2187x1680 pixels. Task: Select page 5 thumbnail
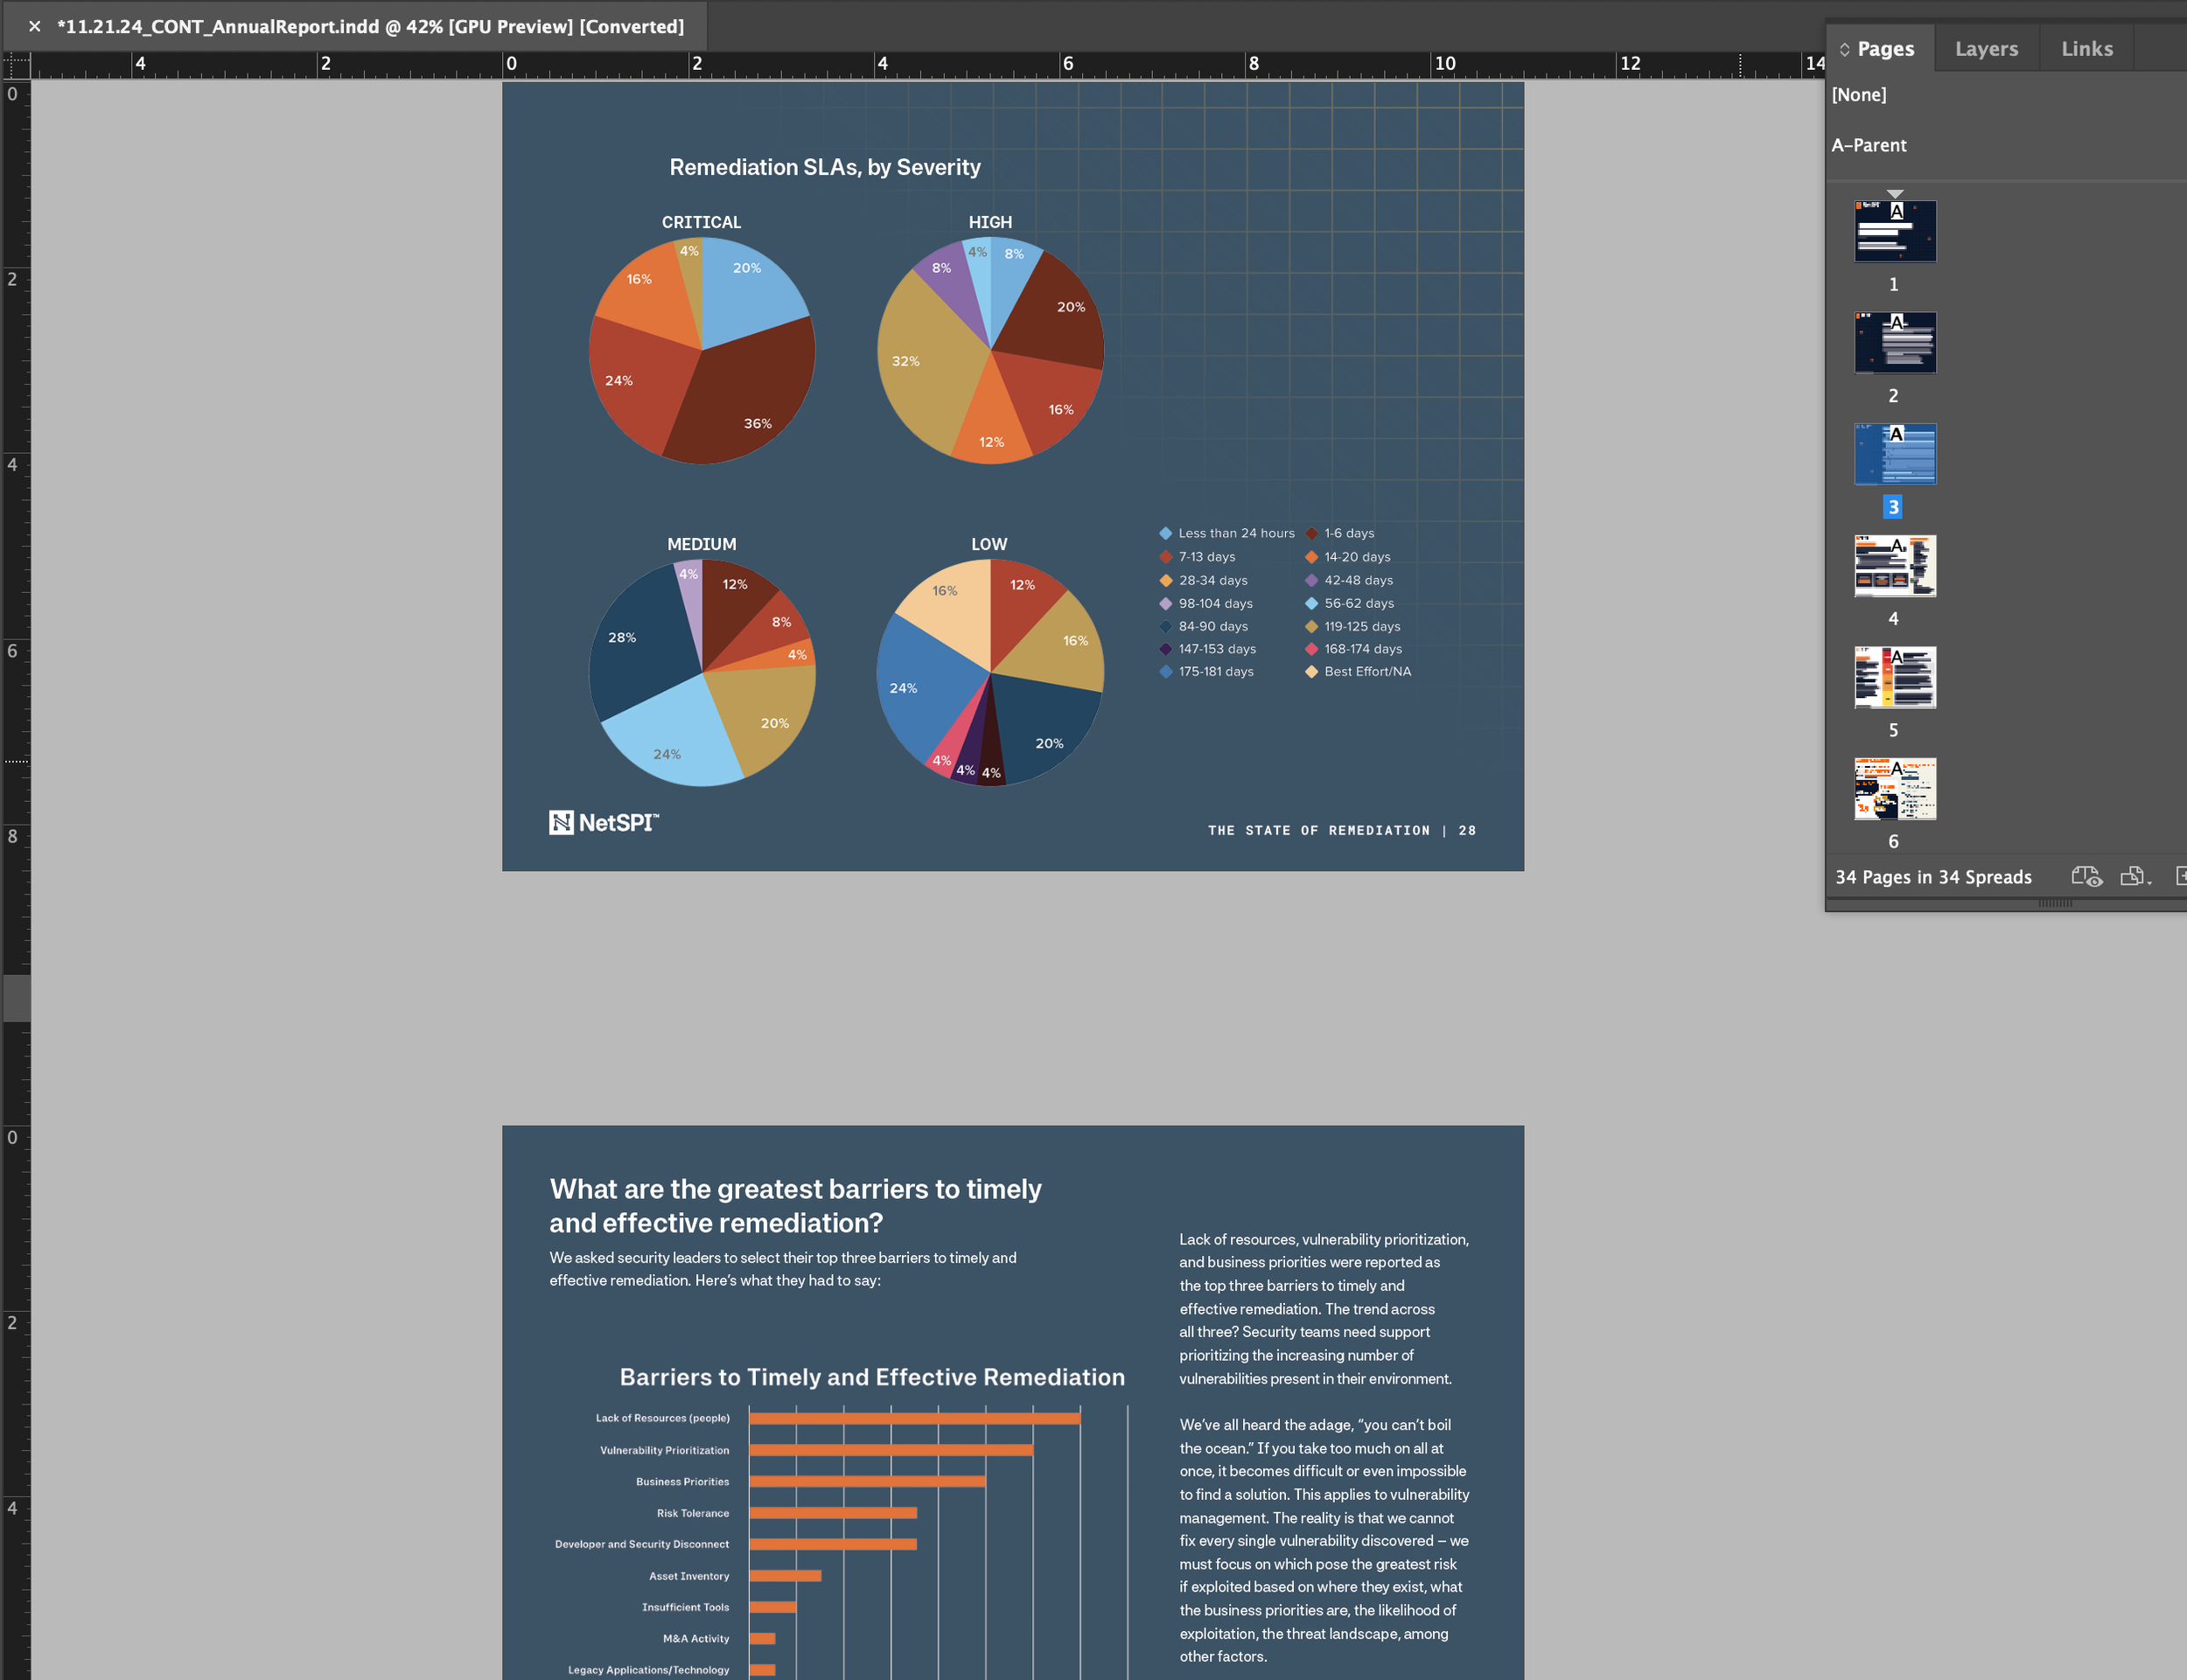point(1894,677)
